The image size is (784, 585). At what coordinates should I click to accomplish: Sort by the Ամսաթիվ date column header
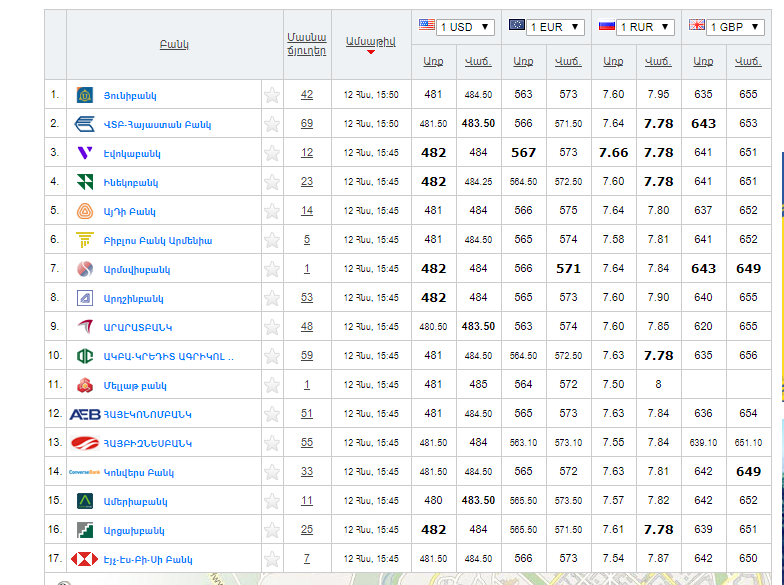[x=370, y=42]
